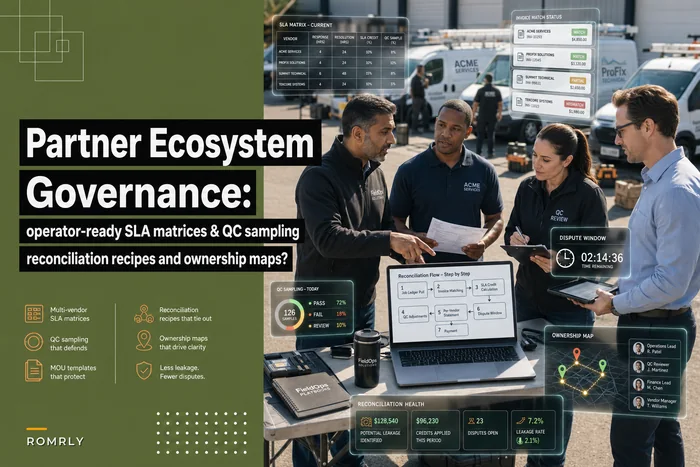Screen dimensions: 700x467
Task: Click the Profix Solutions invoice document icon
Action: [x=521, y=57]
